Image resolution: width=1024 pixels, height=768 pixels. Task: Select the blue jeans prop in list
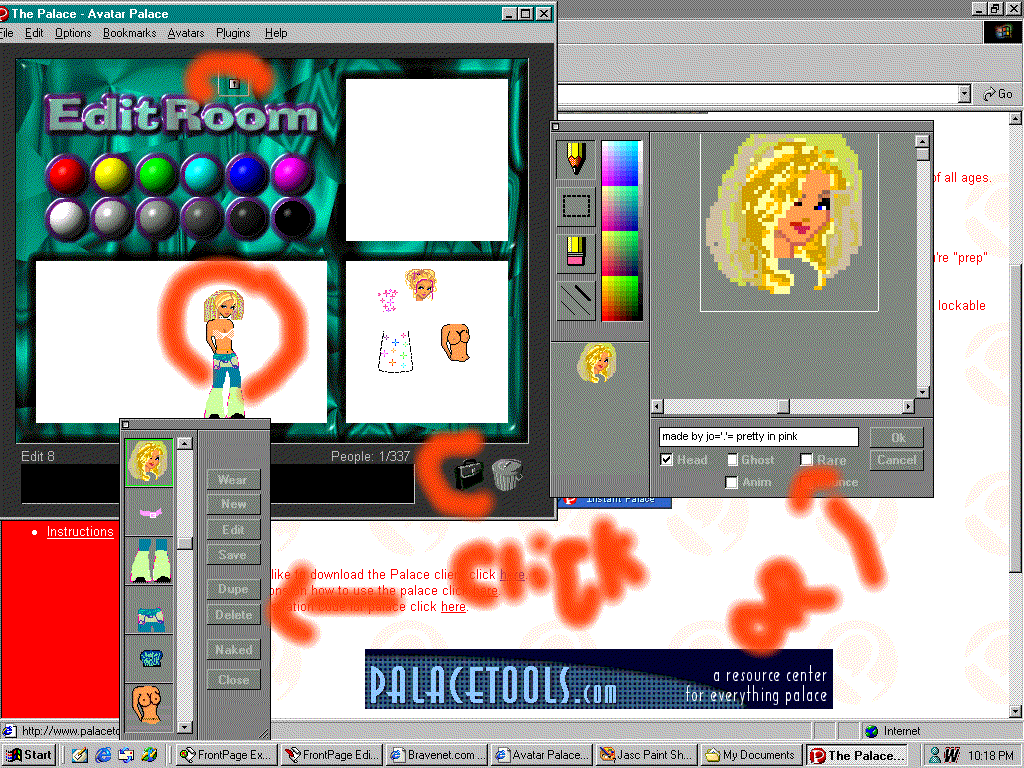point(149,611)
